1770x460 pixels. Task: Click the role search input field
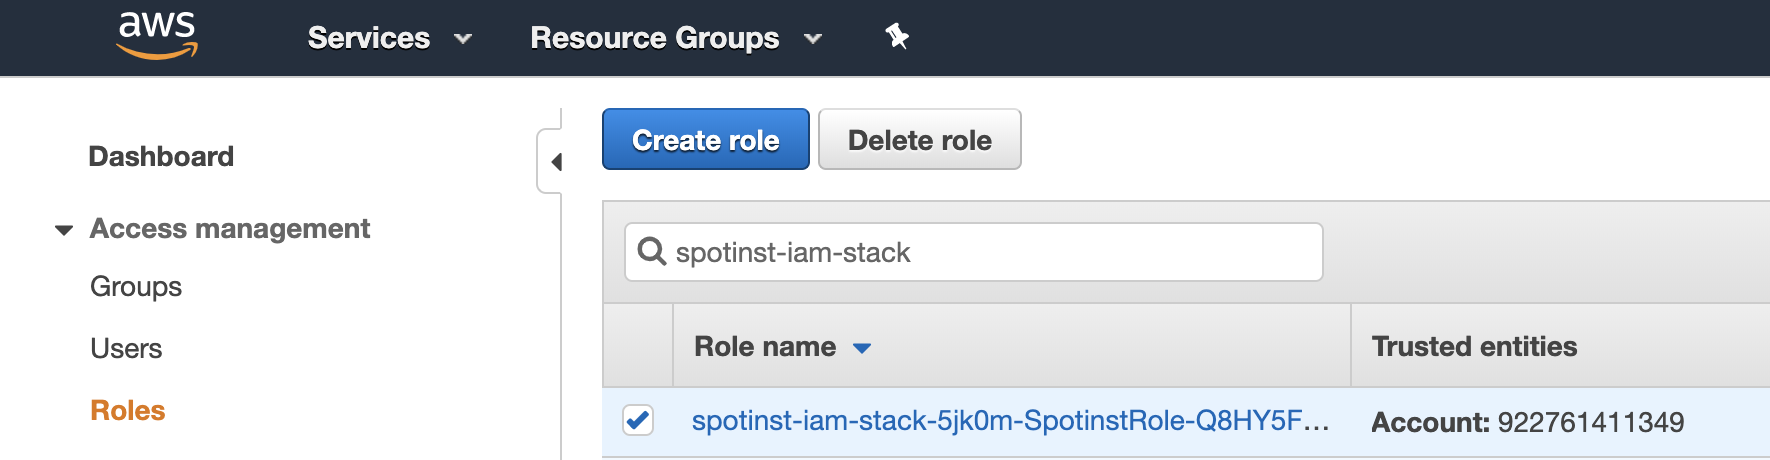click(x=974, y=252)
